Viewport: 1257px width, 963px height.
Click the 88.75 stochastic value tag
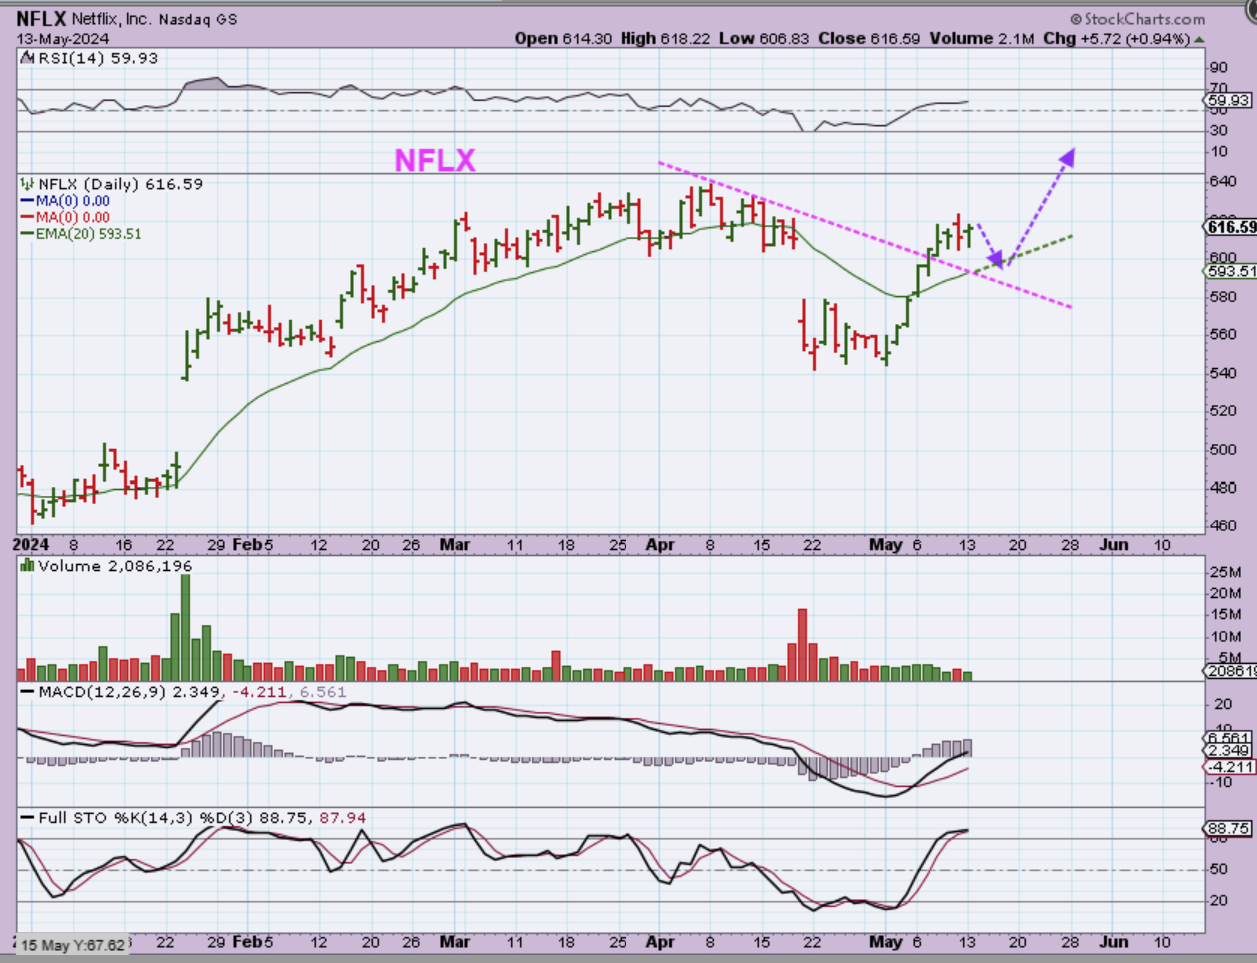[x=1228, y=829]
